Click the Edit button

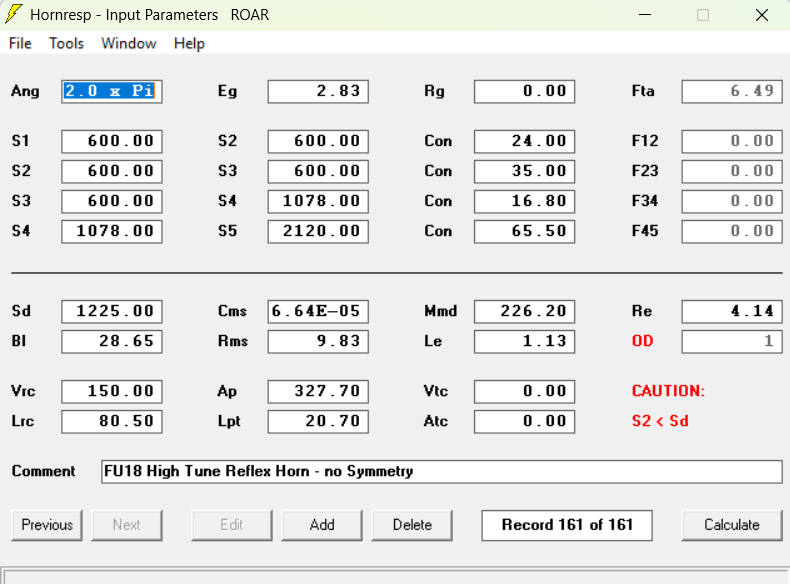[232, 525]
